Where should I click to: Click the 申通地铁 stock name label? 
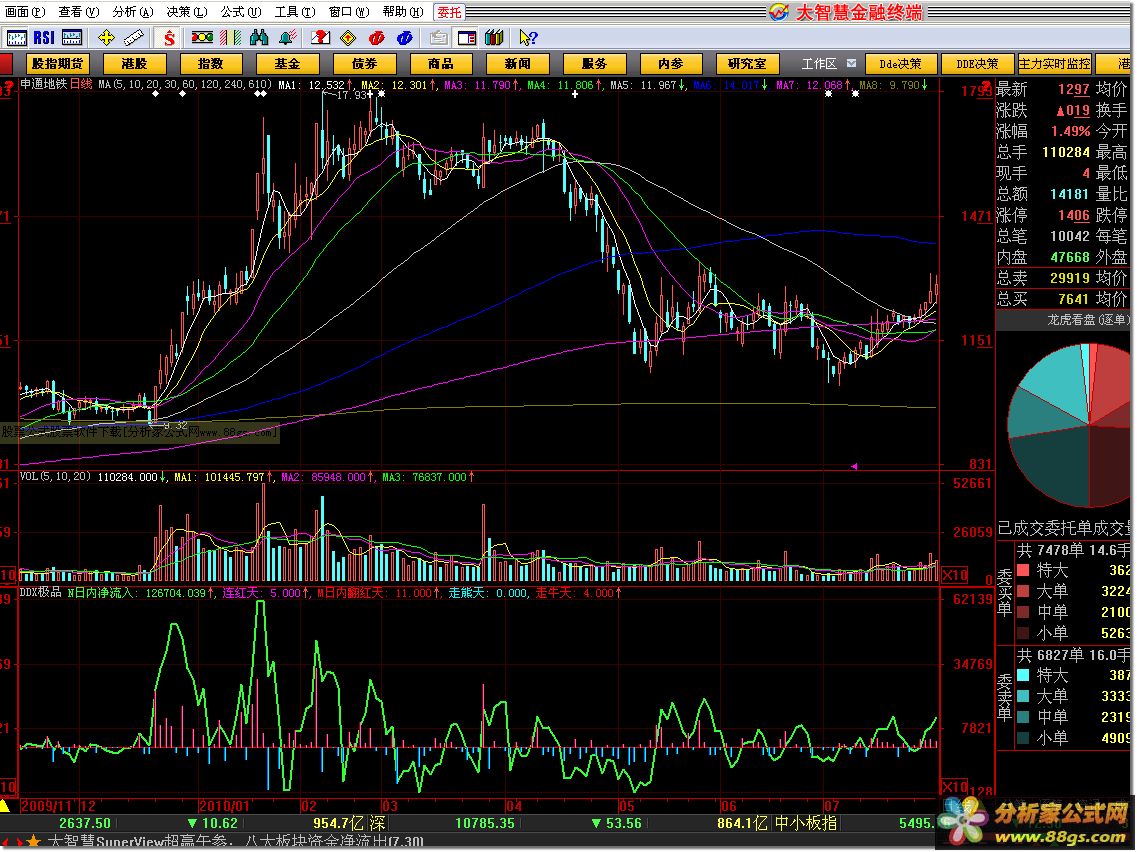(44, 84)
